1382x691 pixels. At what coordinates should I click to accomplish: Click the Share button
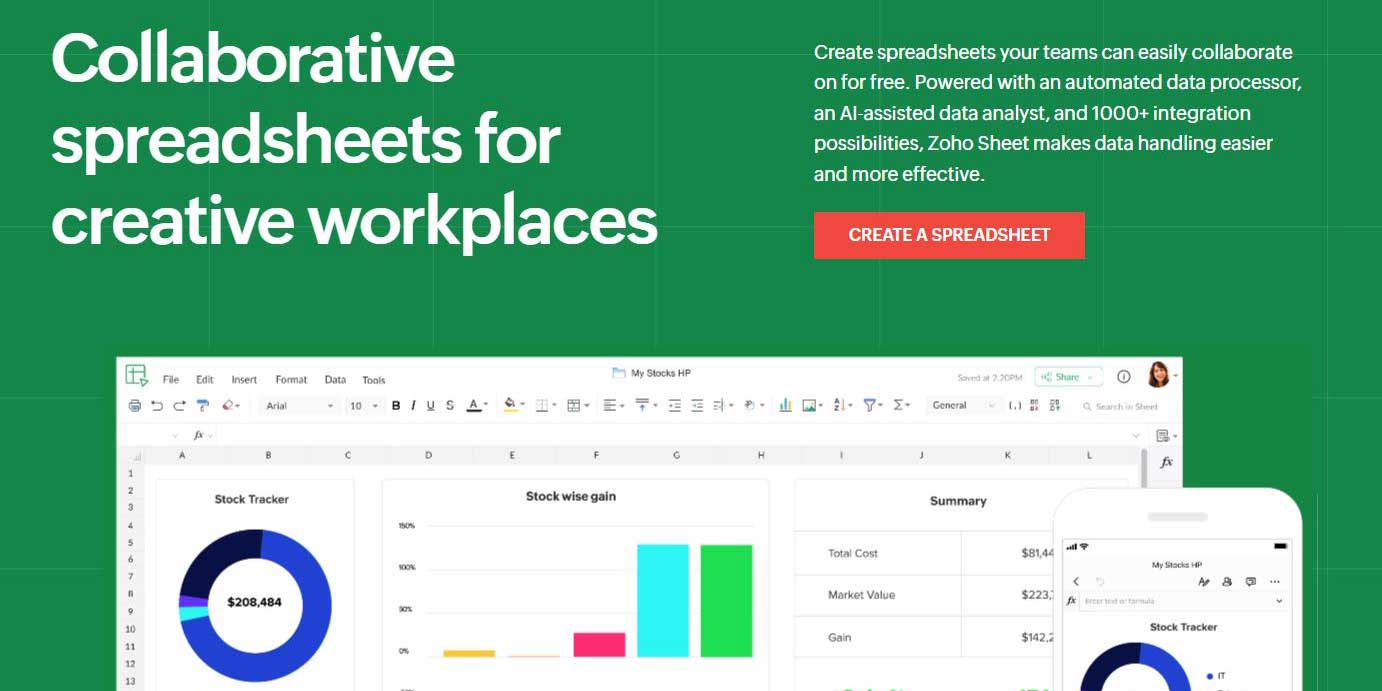pos(1067,377)
